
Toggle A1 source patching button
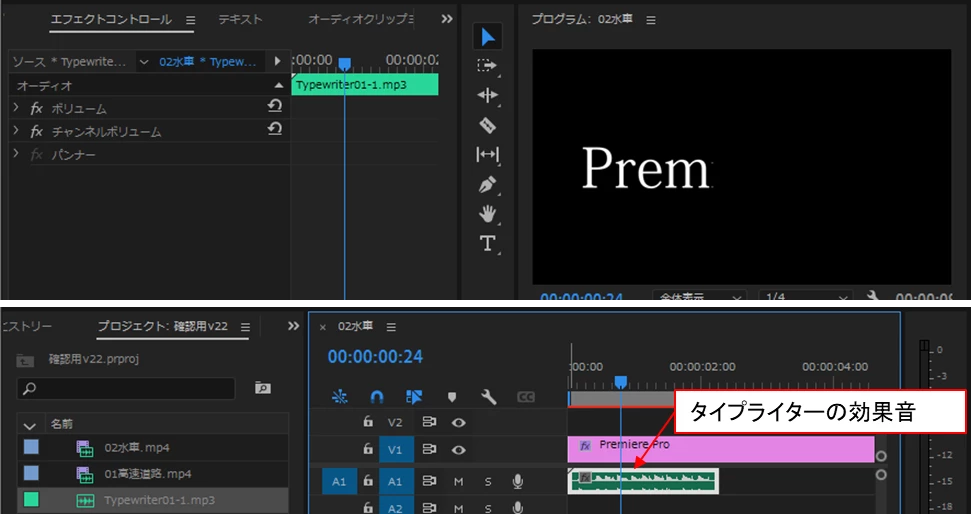point(339,481)
